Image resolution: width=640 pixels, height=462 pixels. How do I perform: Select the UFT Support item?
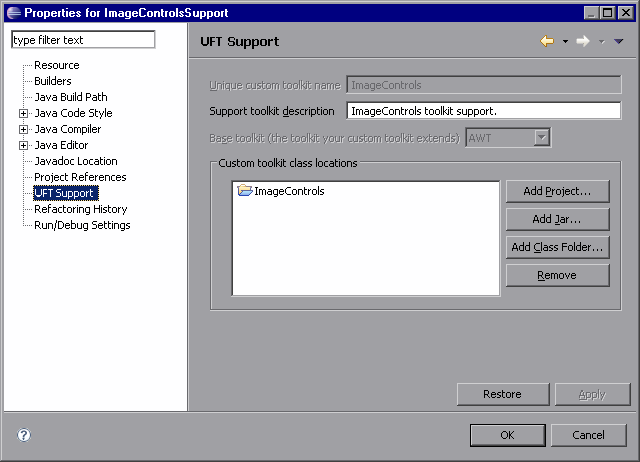coord(66,193)
